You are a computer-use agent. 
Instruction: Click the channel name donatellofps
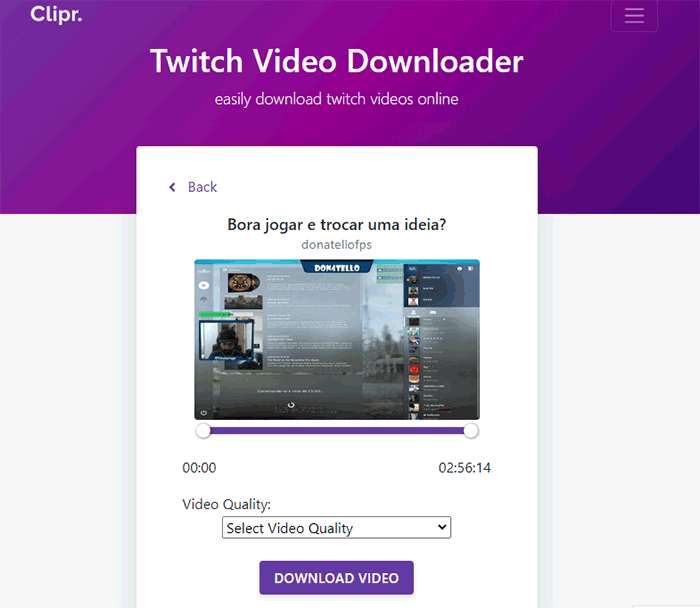tap(337, 245)
